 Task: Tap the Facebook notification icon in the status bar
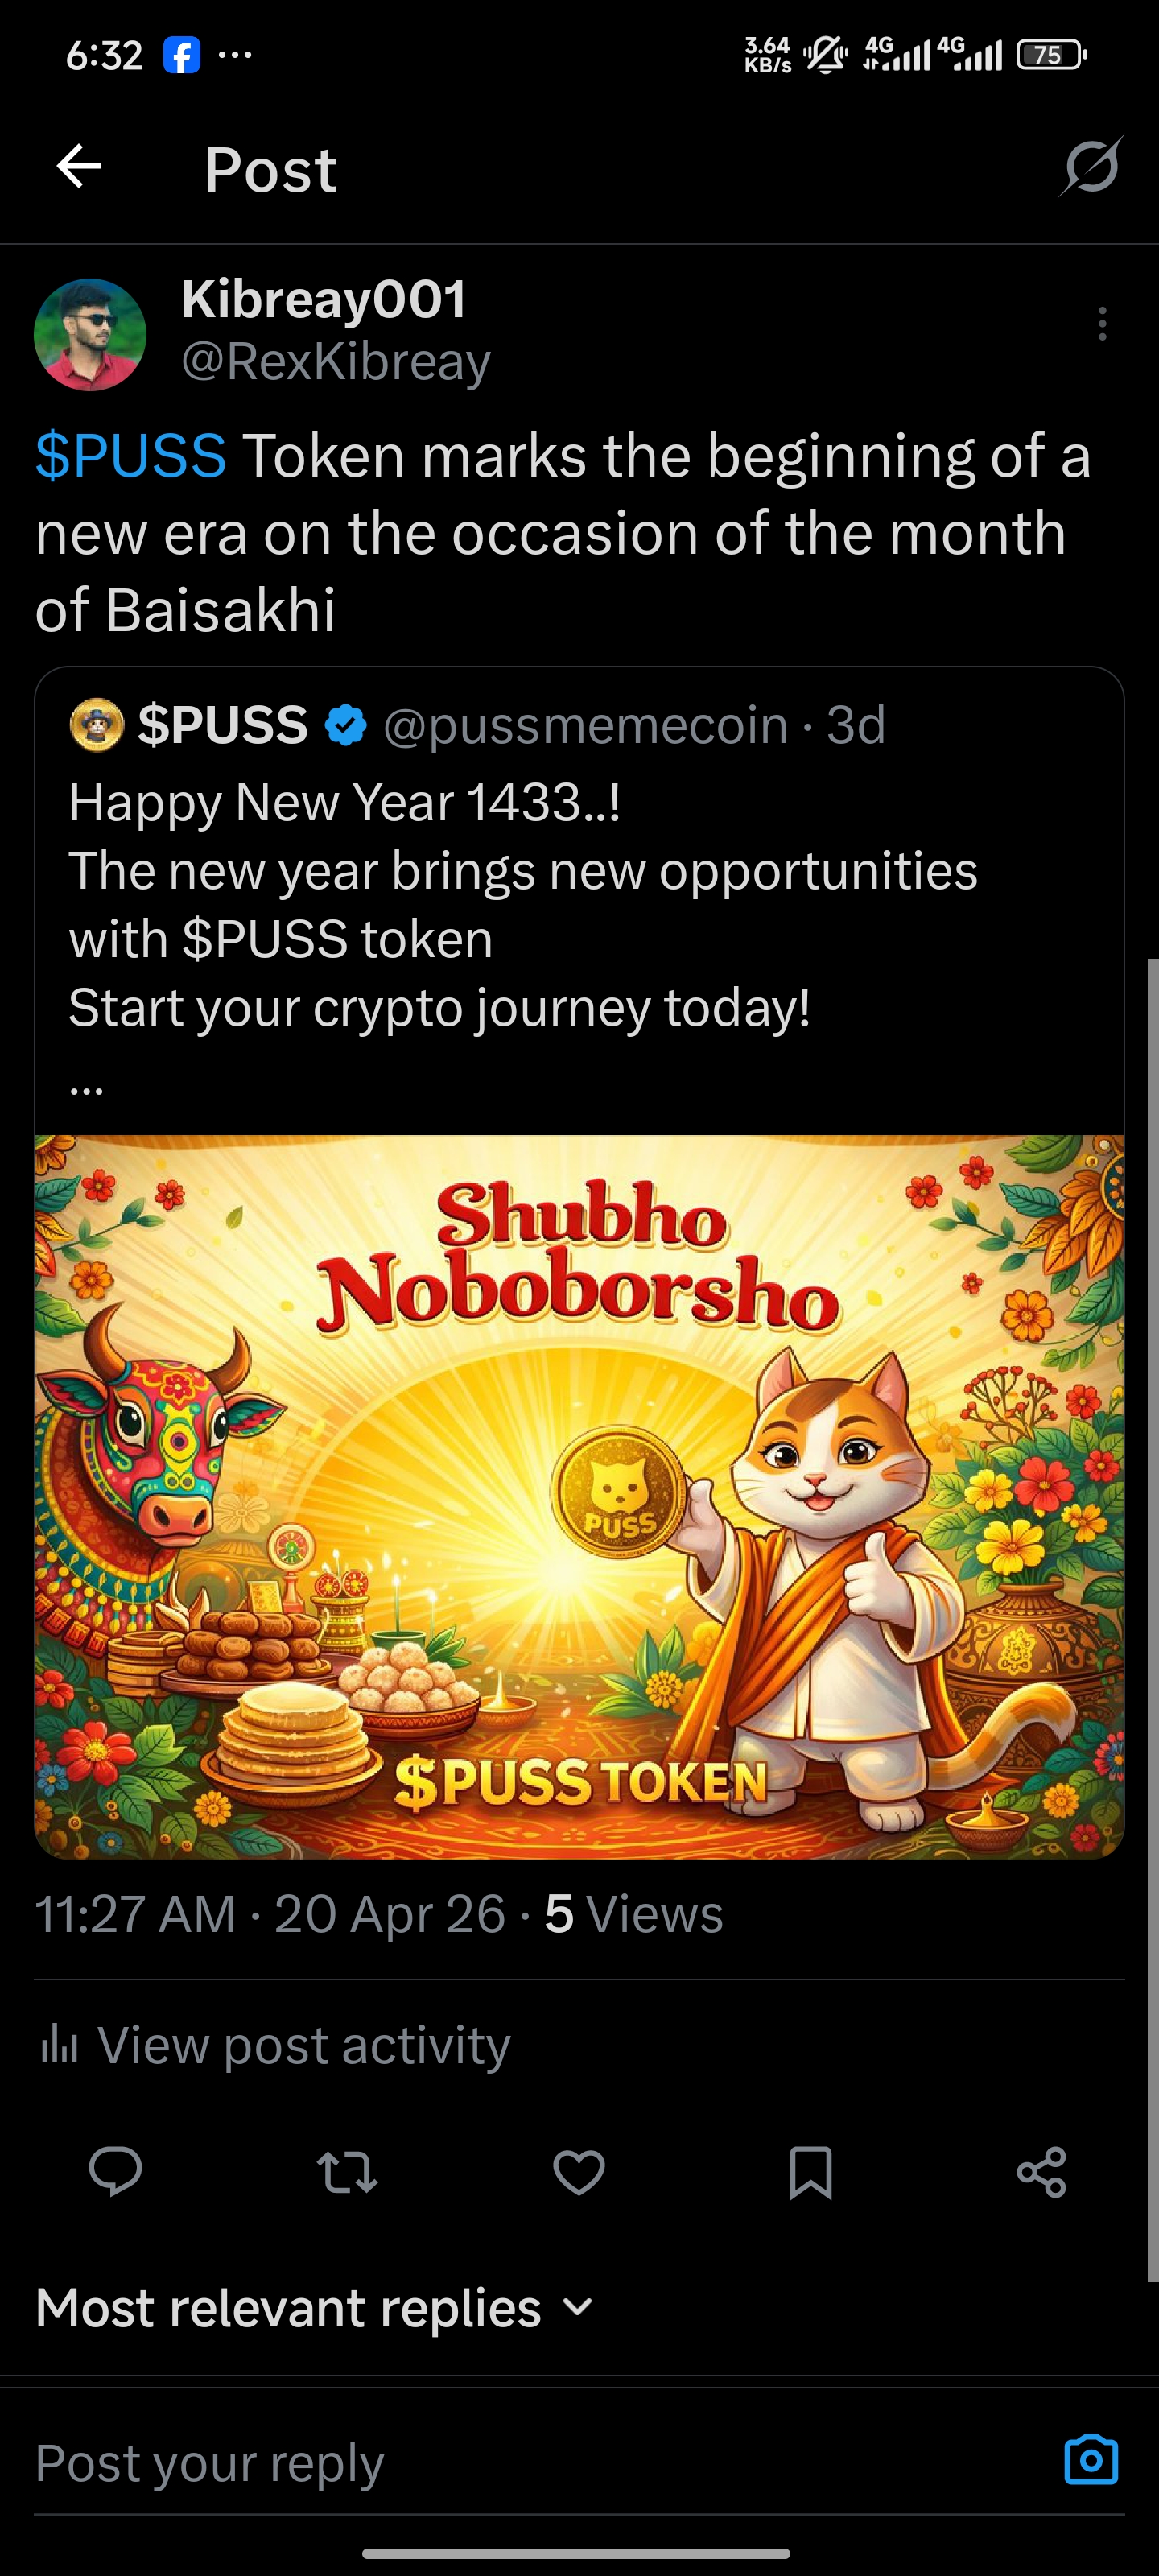[181, 56]
